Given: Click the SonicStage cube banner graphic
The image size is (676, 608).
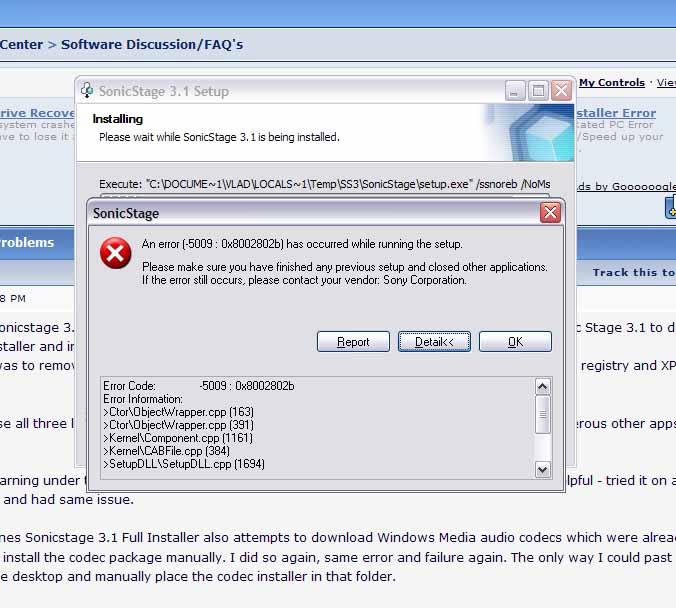Looking at the screenshot, I should click(529, 133).
